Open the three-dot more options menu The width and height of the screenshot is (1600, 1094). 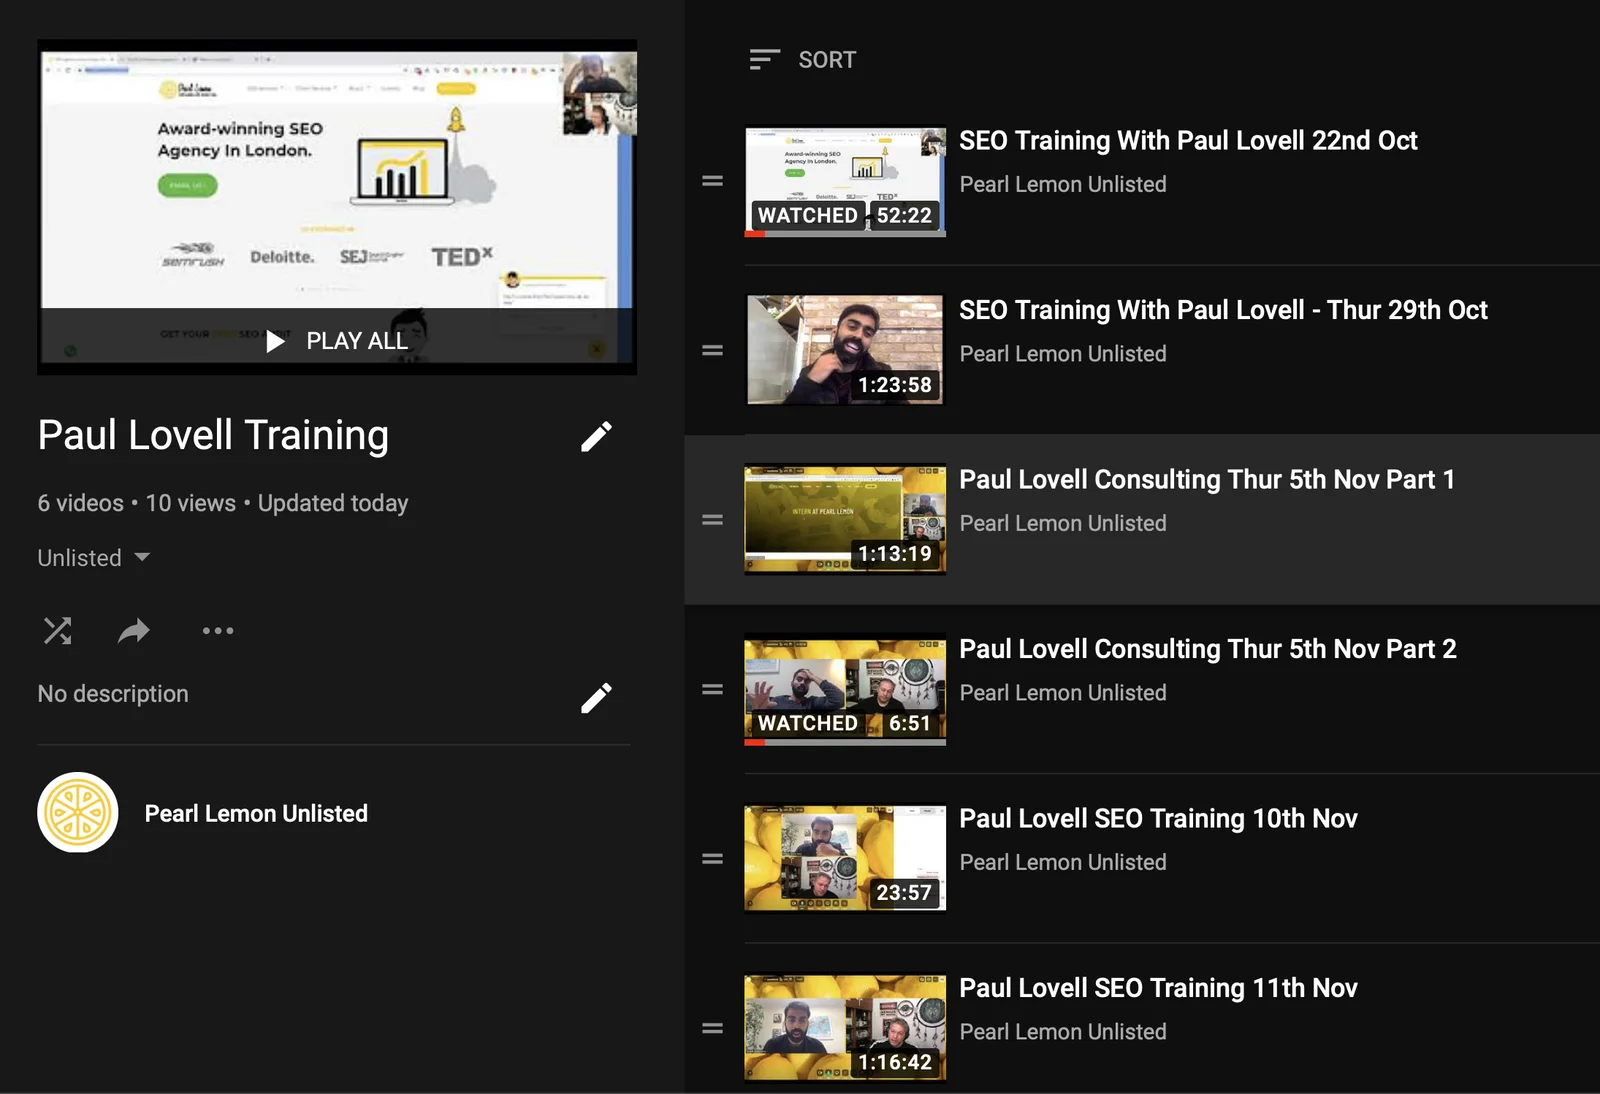coord(217,631)
